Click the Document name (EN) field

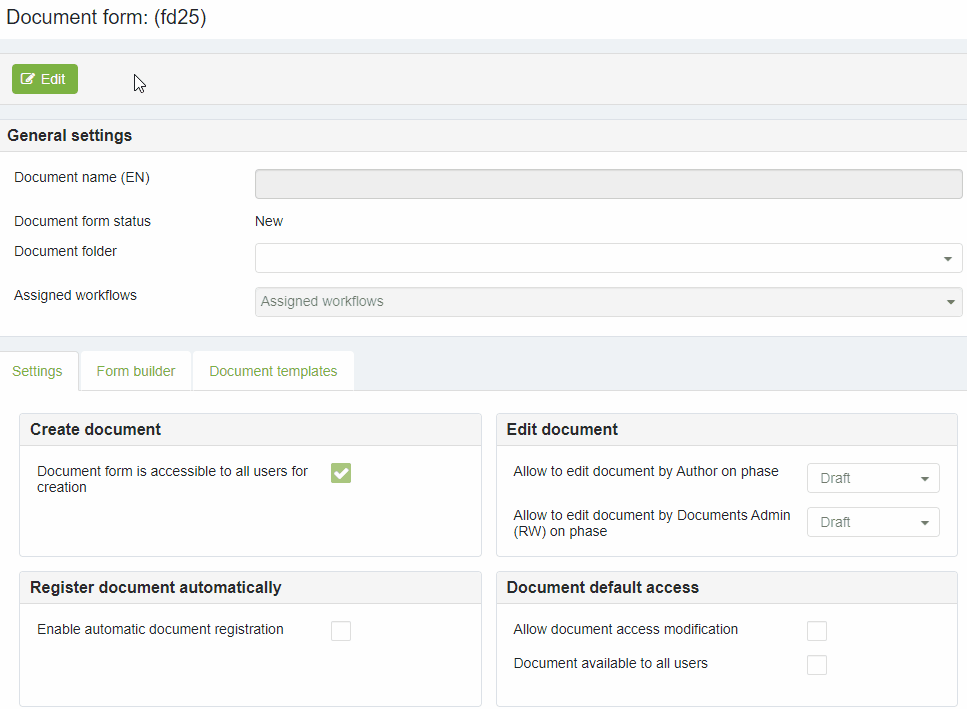[608, 184]
